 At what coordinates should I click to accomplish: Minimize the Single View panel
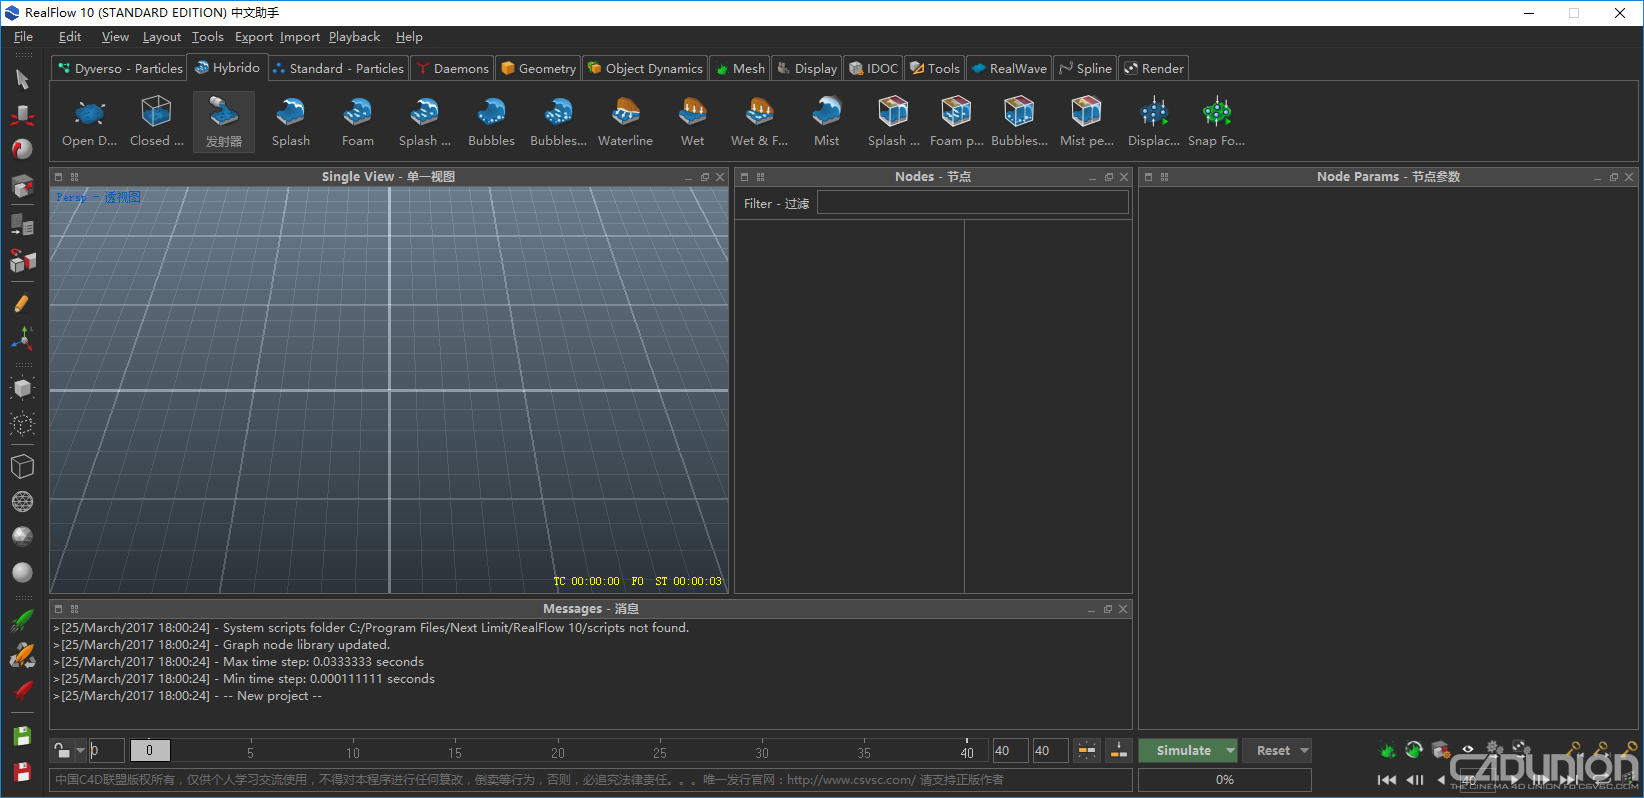click(688, 177)
